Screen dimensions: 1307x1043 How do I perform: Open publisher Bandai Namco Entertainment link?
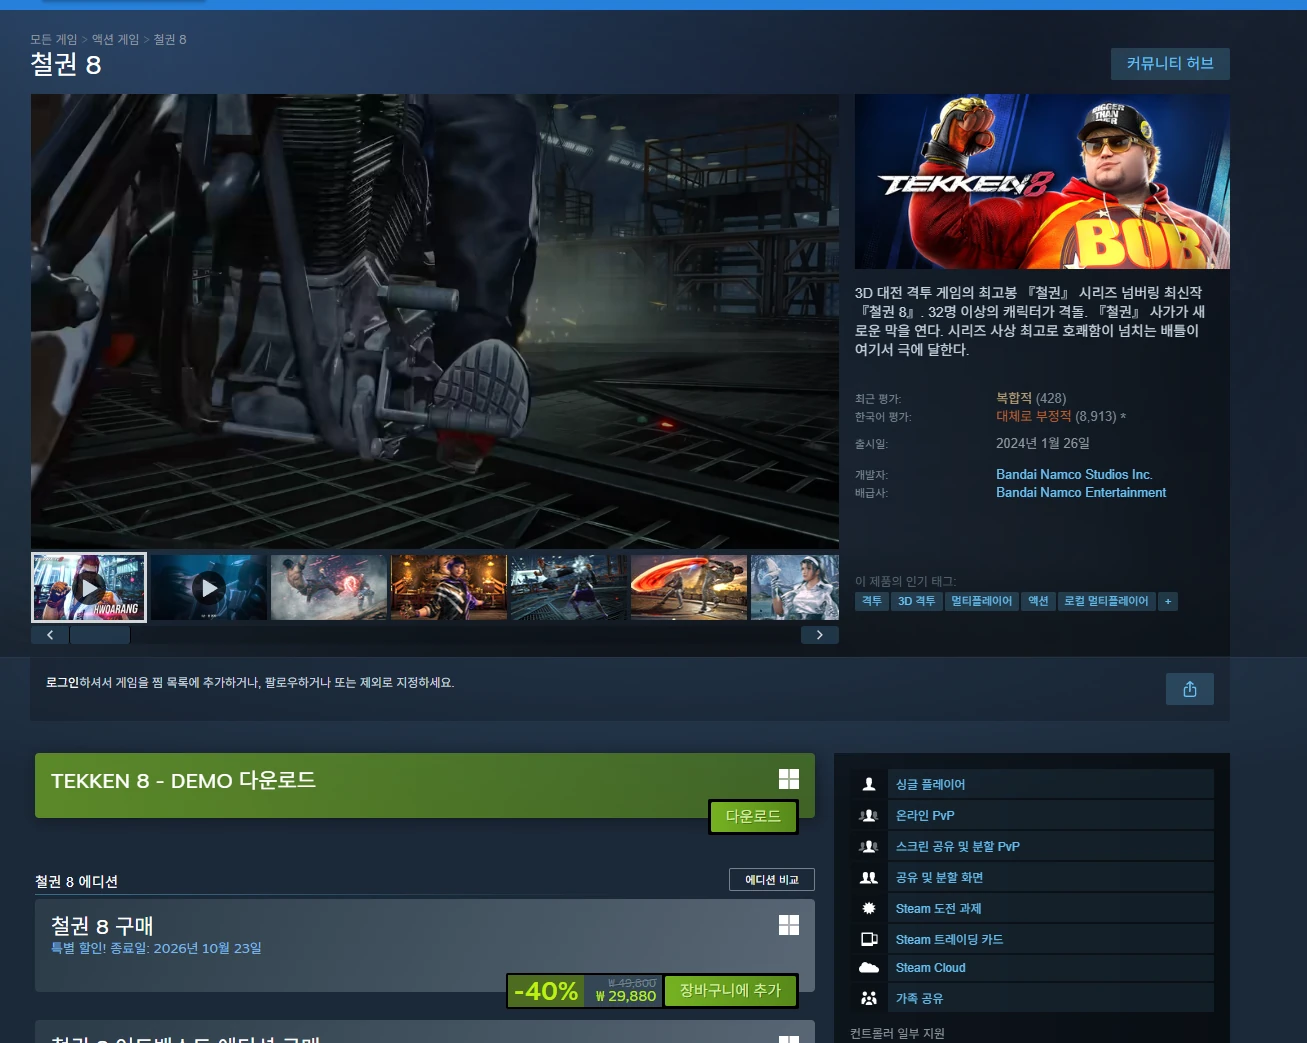point(1081,493)
